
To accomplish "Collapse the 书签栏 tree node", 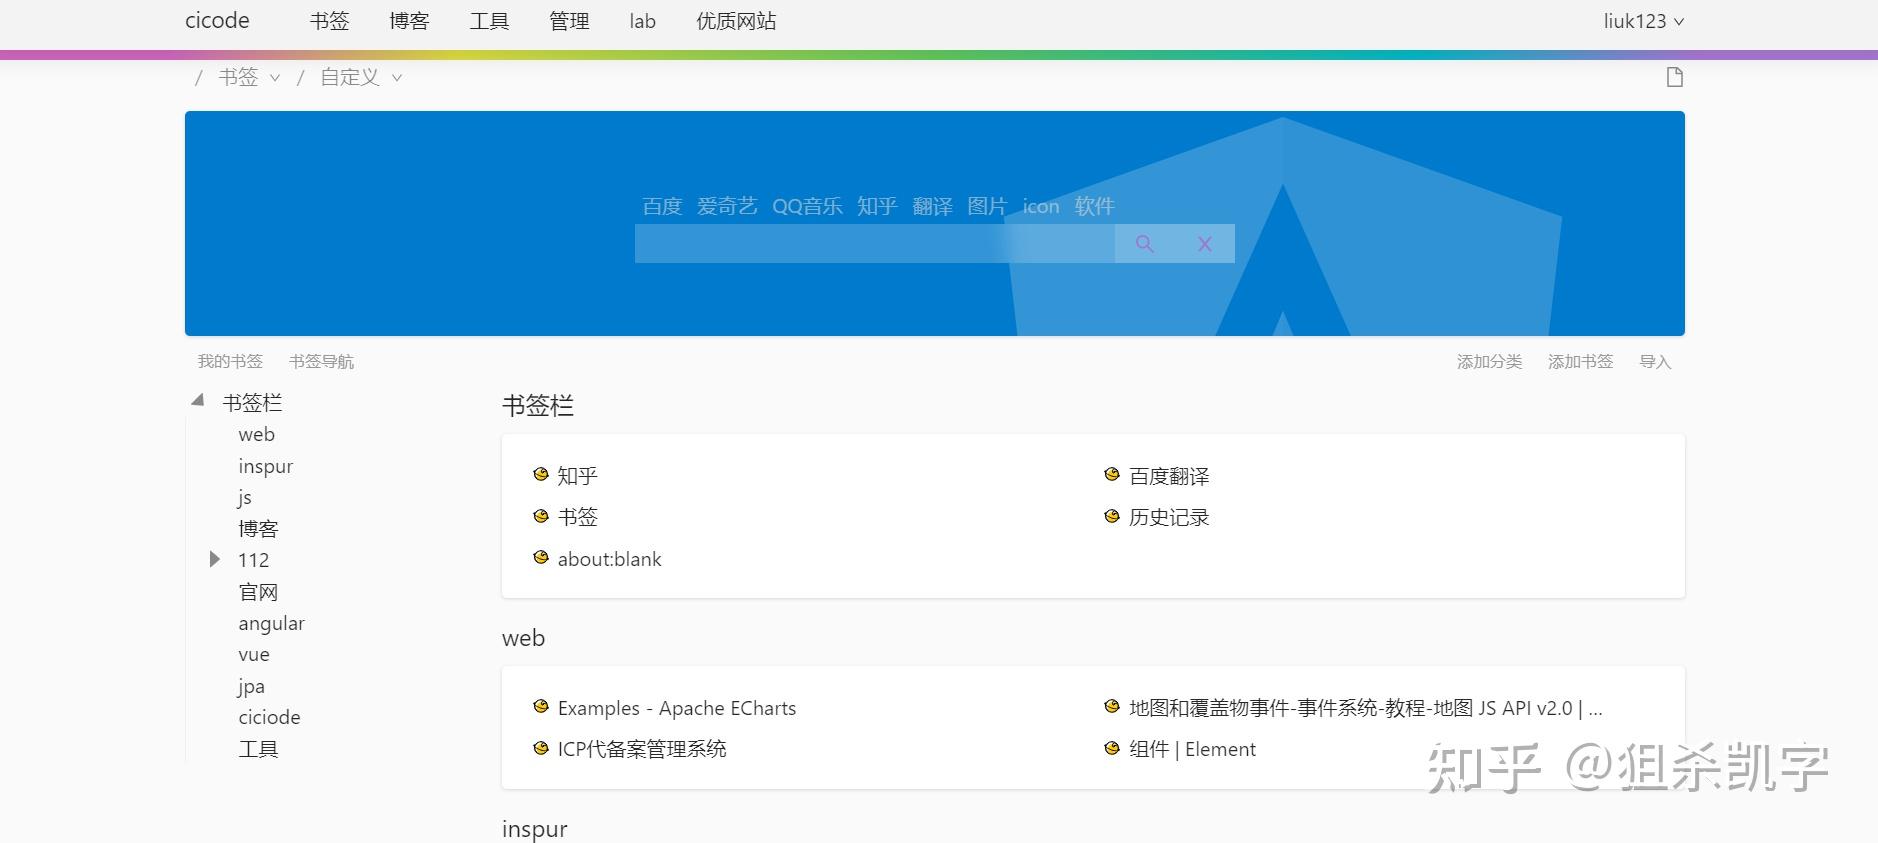I will pos(198,401).
